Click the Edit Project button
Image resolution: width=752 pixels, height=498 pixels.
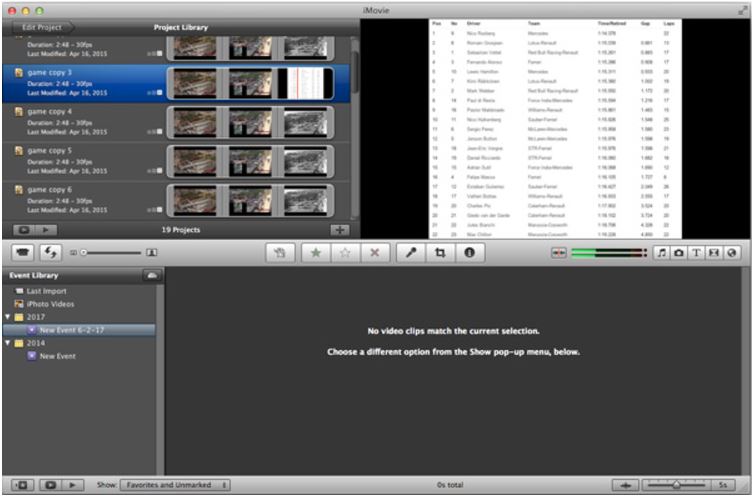[41, 27]
